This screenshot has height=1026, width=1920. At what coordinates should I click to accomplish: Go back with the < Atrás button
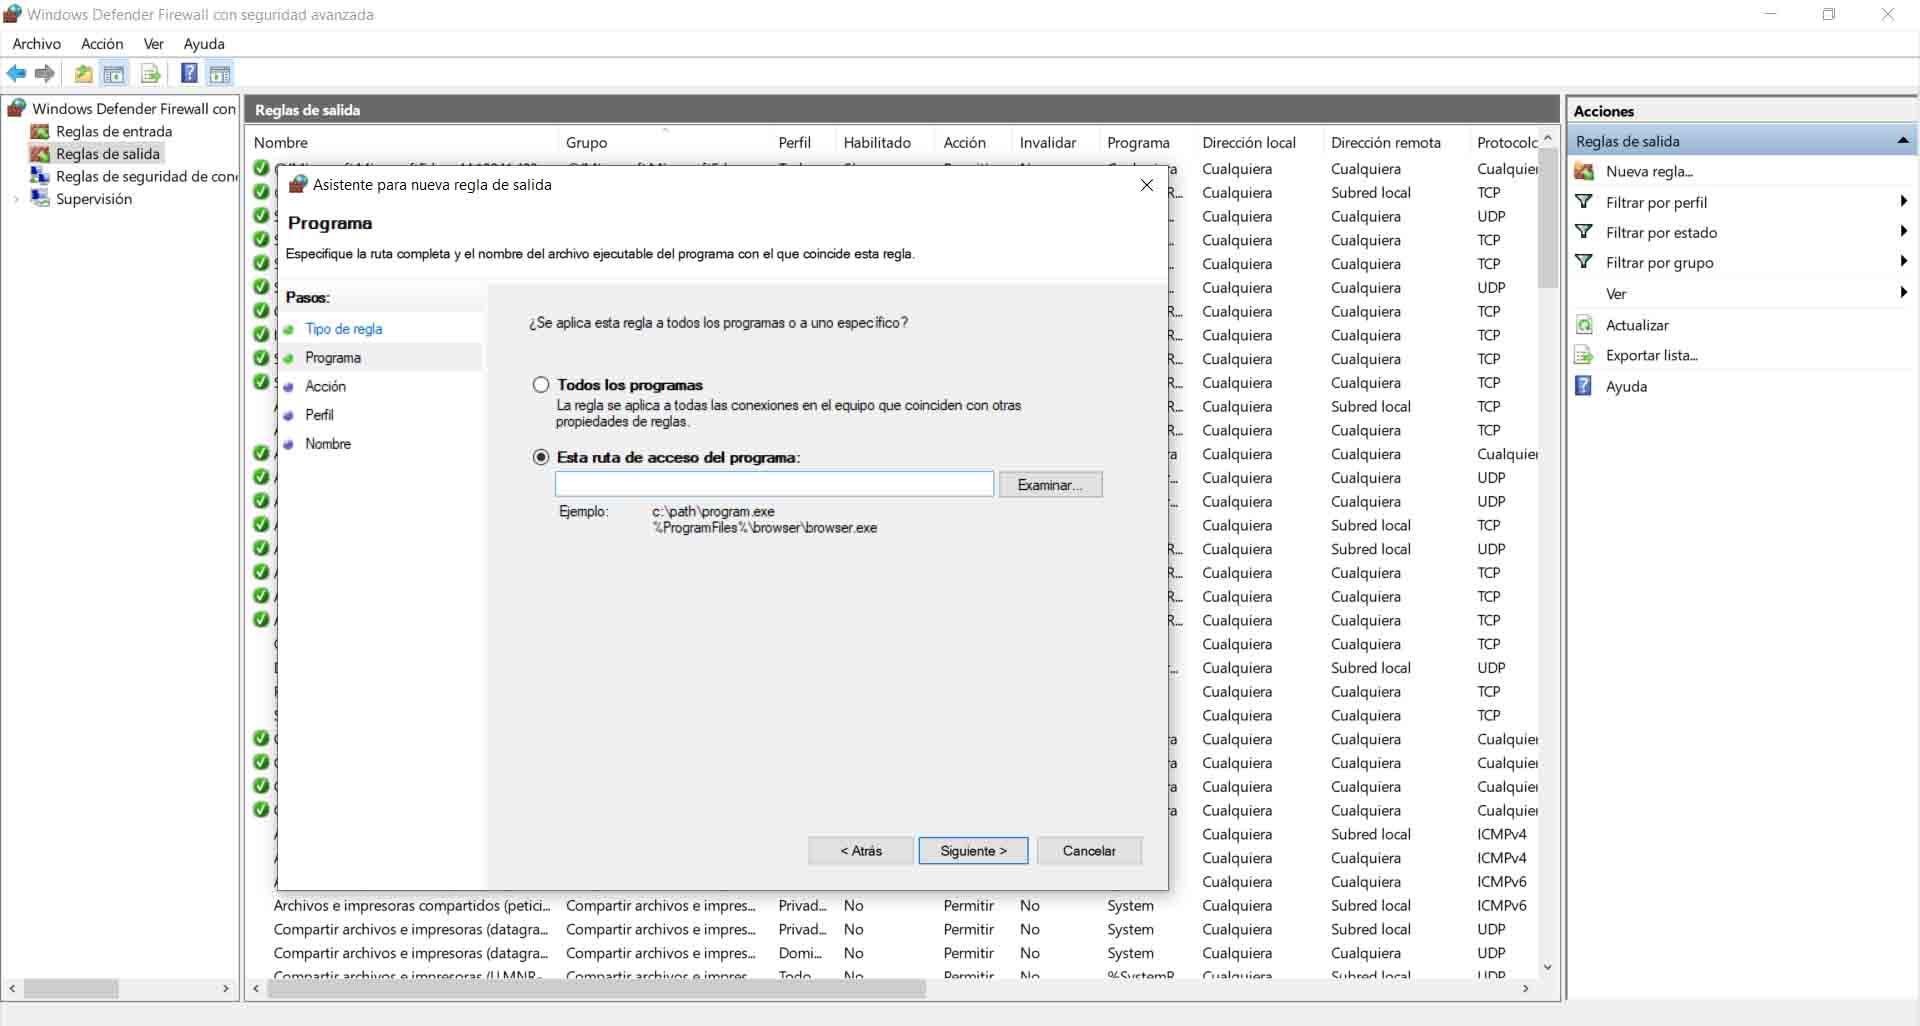861,851
